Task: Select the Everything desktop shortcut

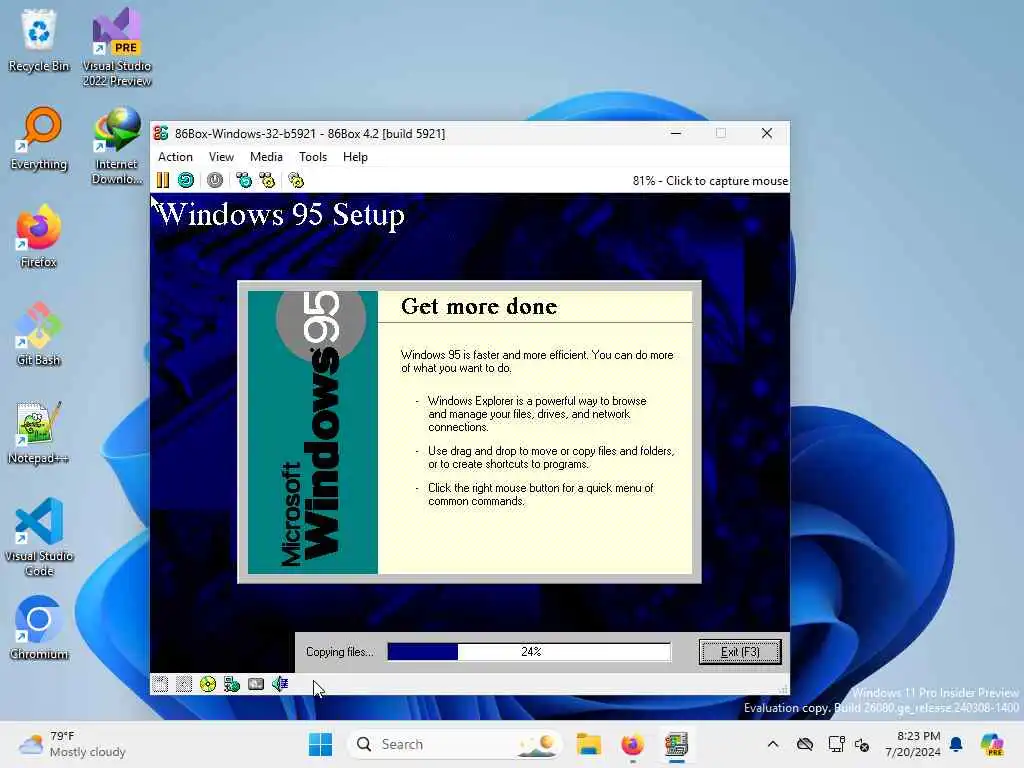Action: (x=39, y=138)
